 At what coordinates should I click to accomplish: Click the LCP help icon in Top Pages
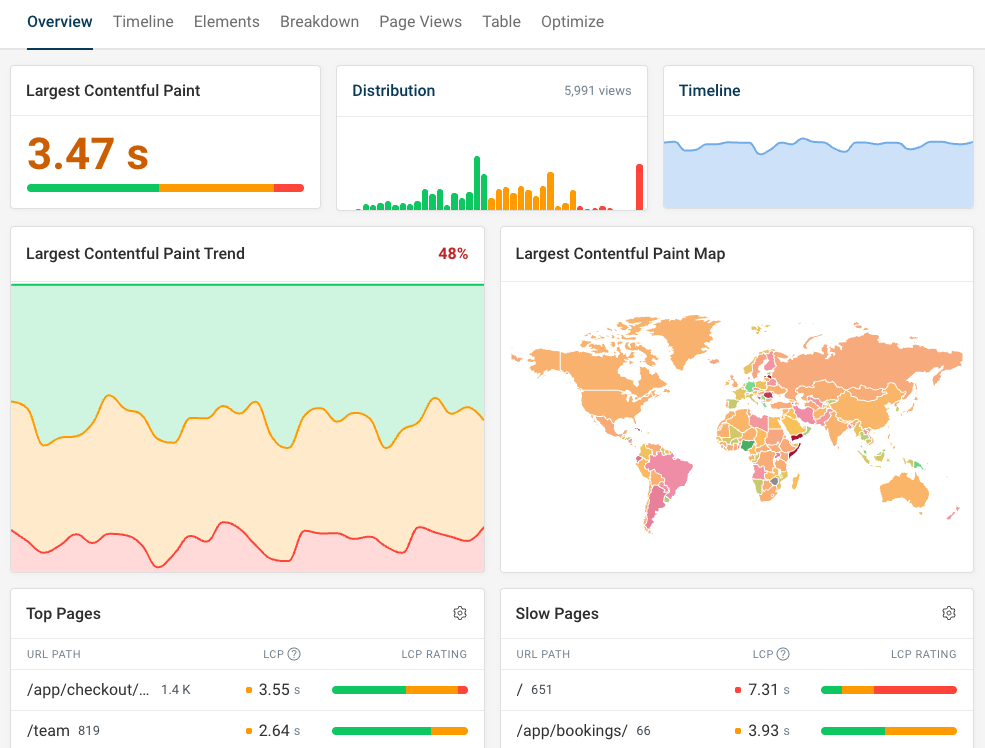(x=292, y=654)
